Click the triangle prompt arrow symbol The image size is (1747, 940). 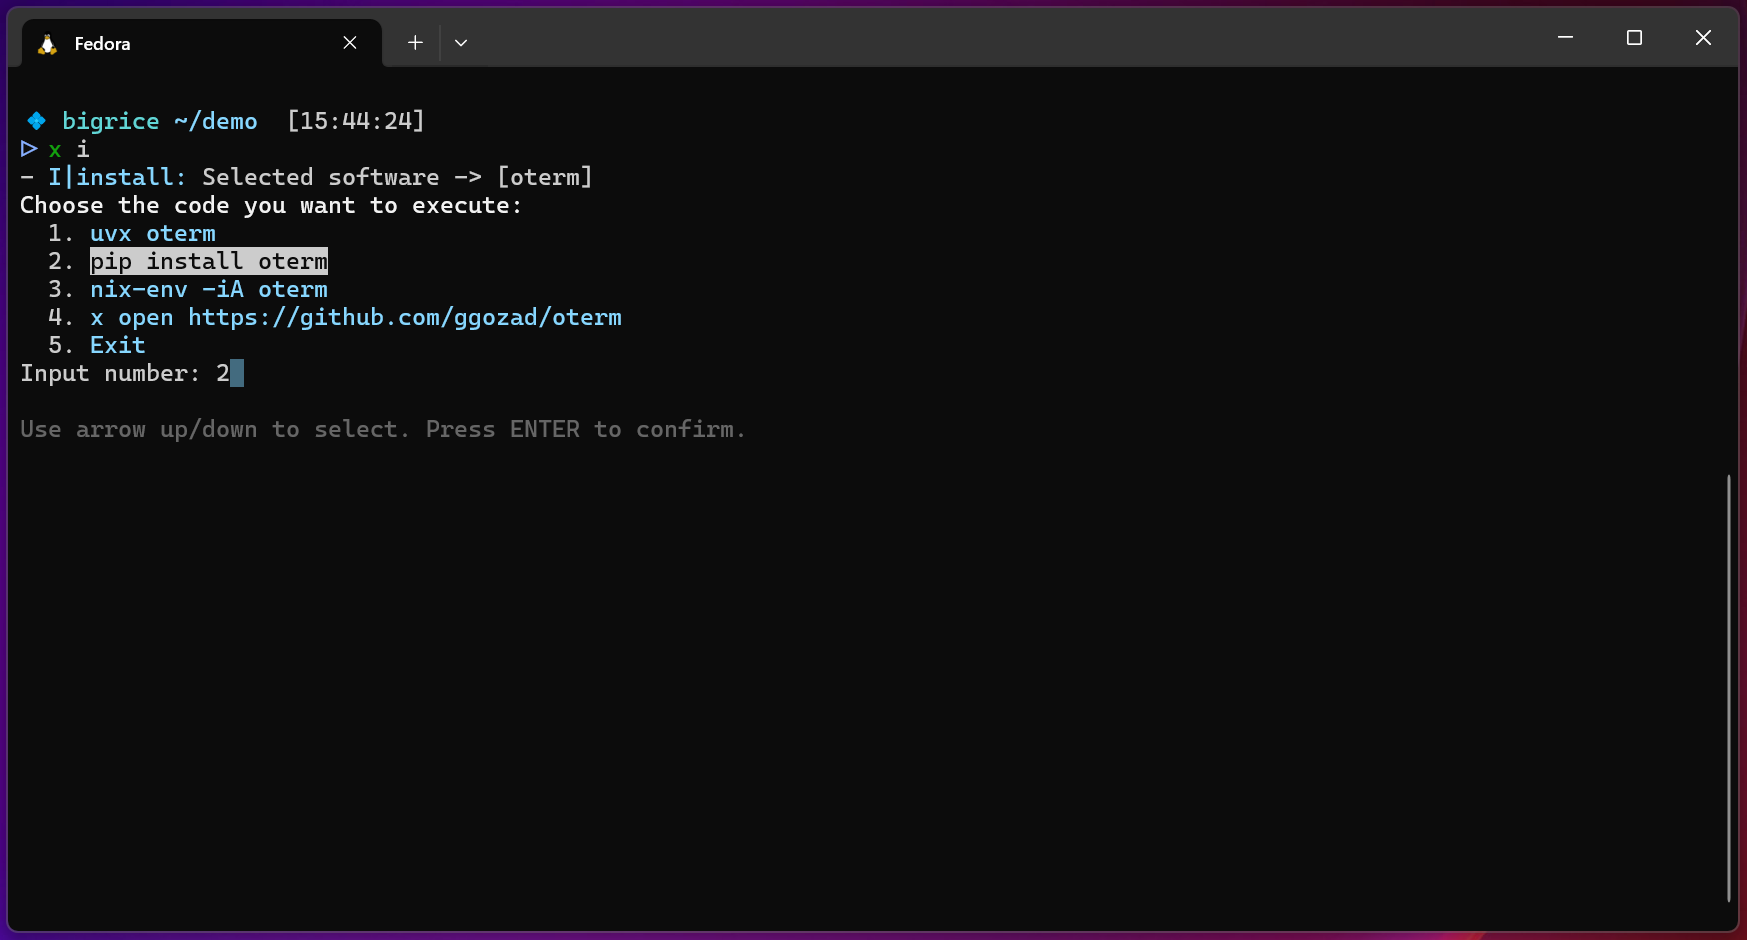point(29,149)
